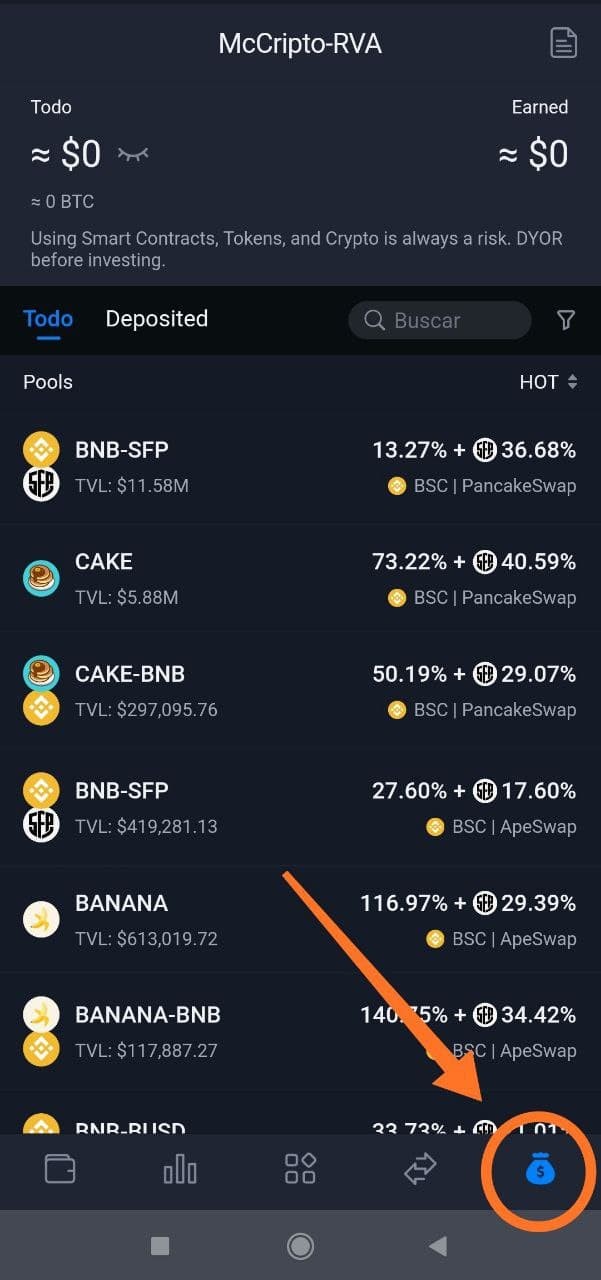The image size is (601, 1280).
Task: Open the swap arrows icon
Action: tap(420, 1169)
